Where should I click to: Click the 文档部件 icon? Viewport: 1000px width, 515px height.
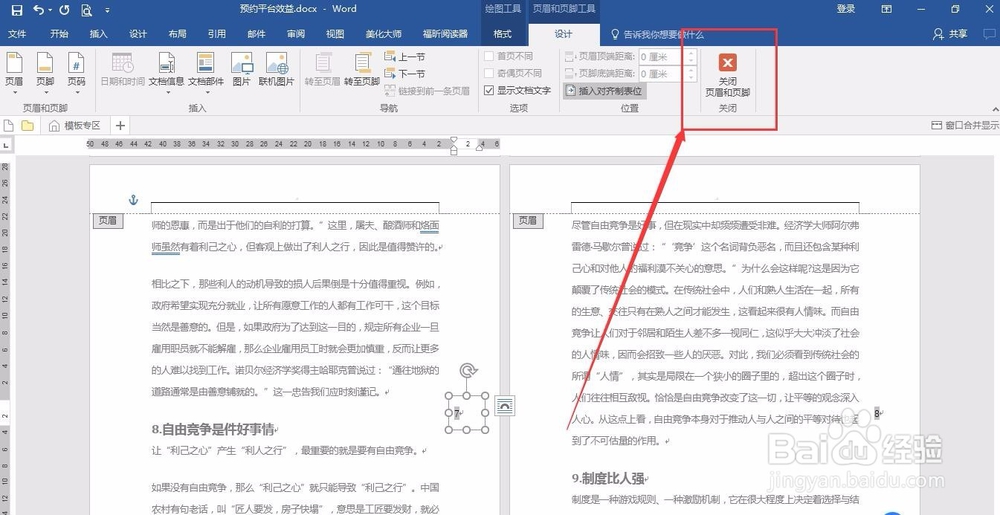(205, 62)
